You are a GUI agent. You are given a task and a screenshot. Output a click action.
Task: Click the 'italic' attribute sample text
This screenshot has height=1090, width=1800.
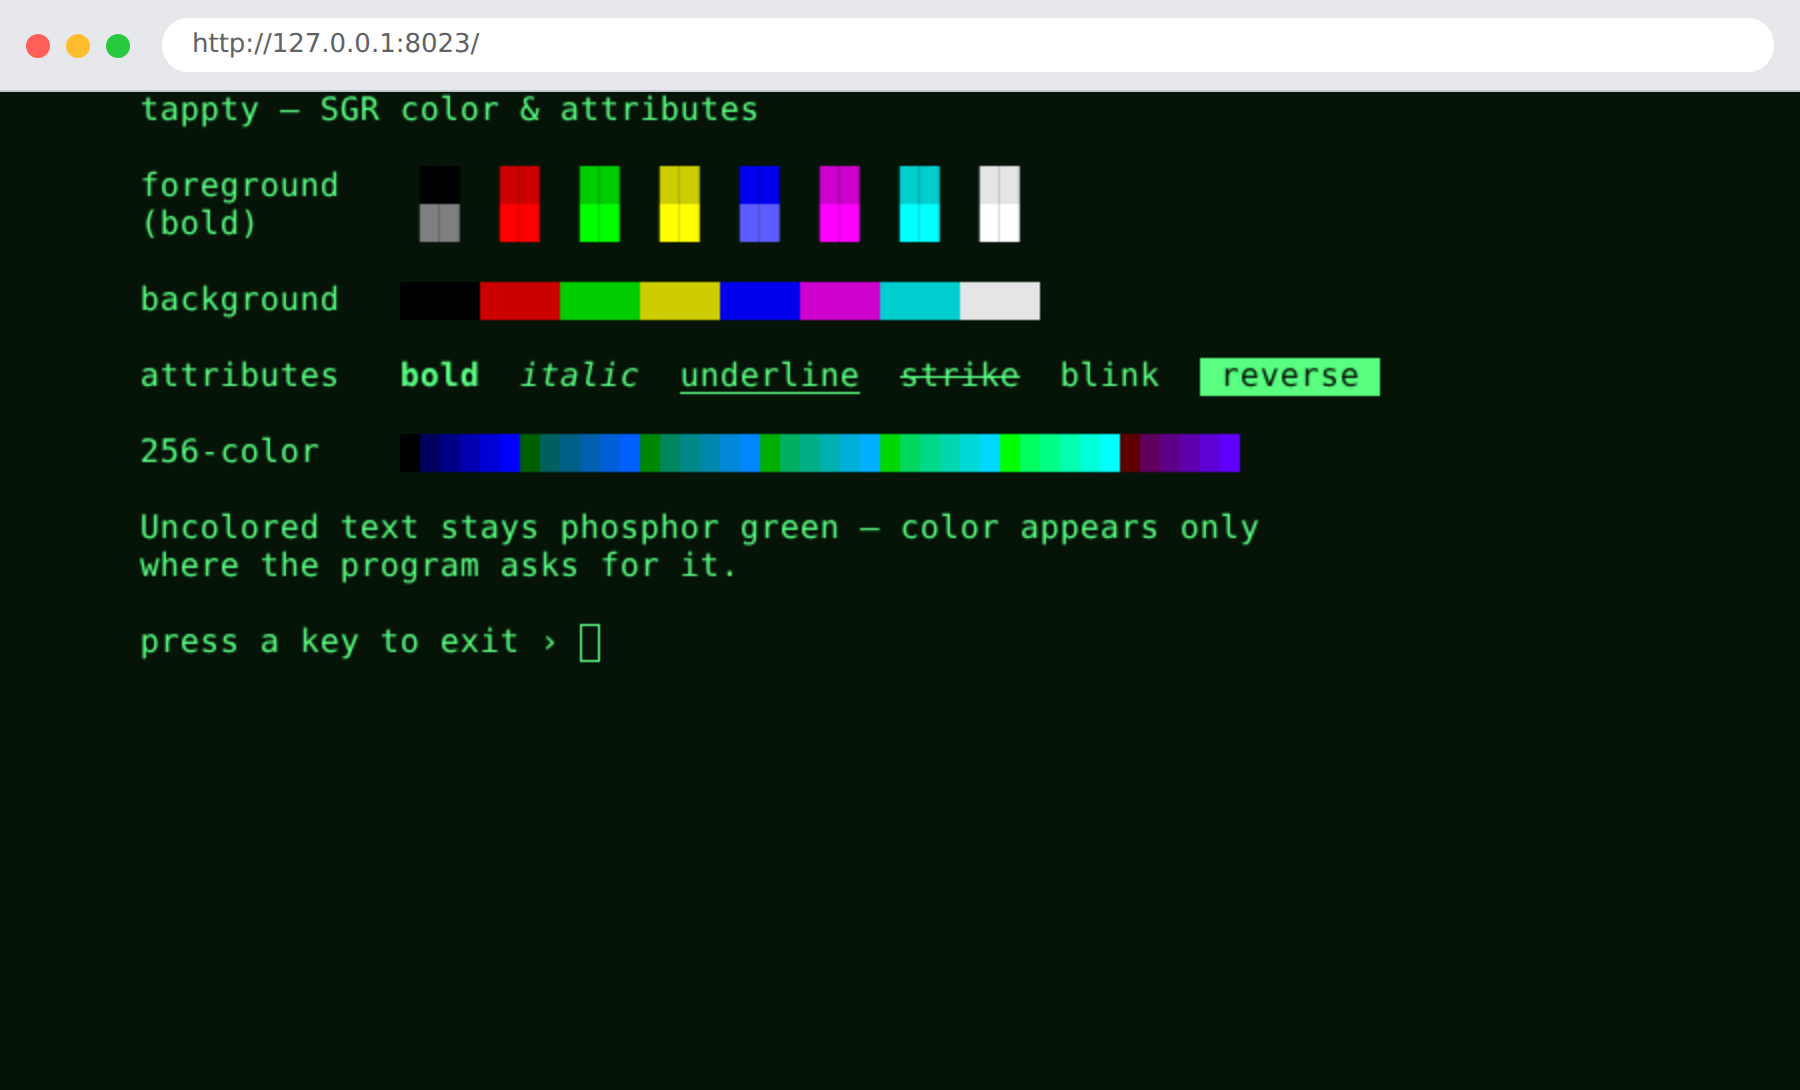(x=580, y=375)
